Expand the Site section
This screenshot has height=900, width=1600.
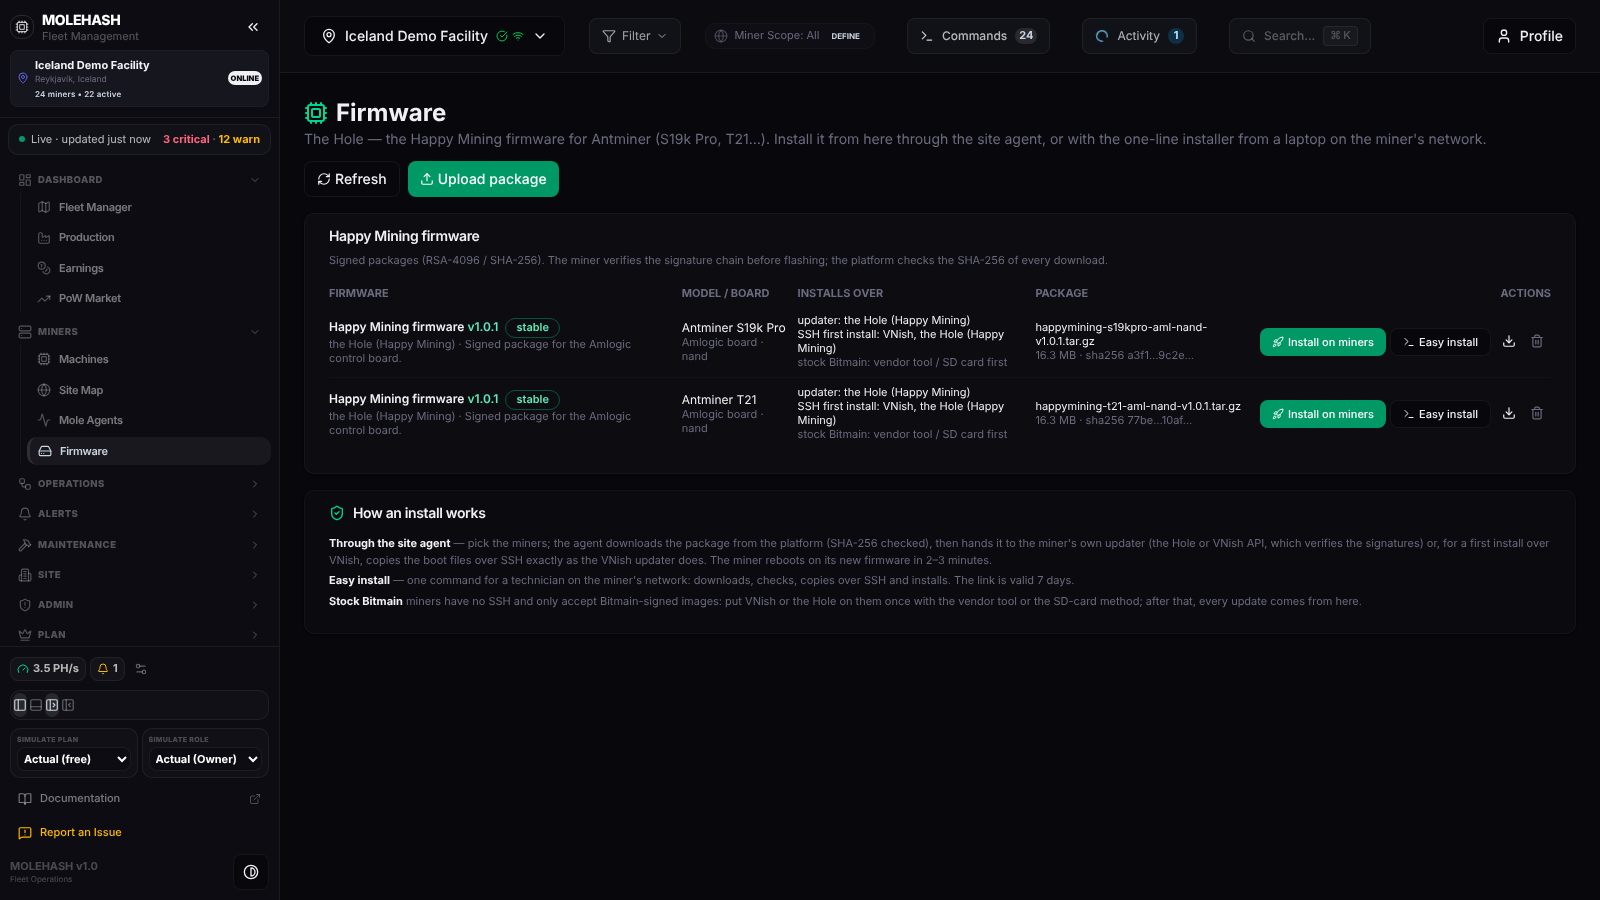tap(139, 575)
